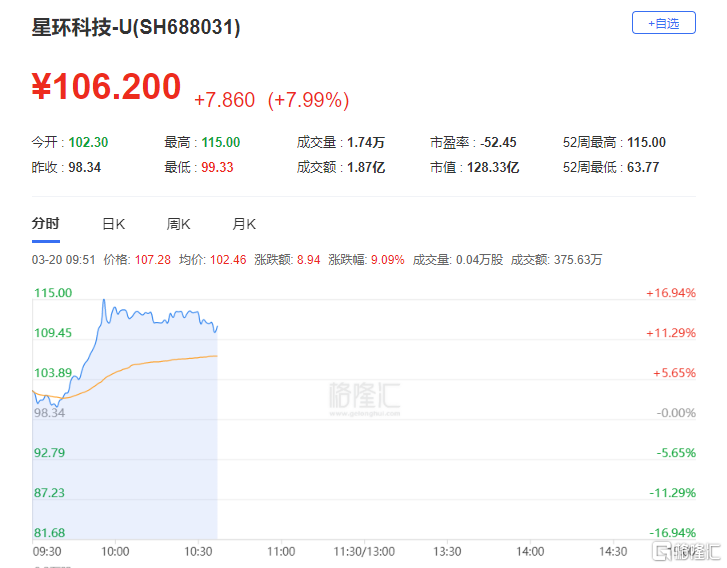Click the 87.23 y-axis label
The image size is (727, 568).
(x=50, y=492)
